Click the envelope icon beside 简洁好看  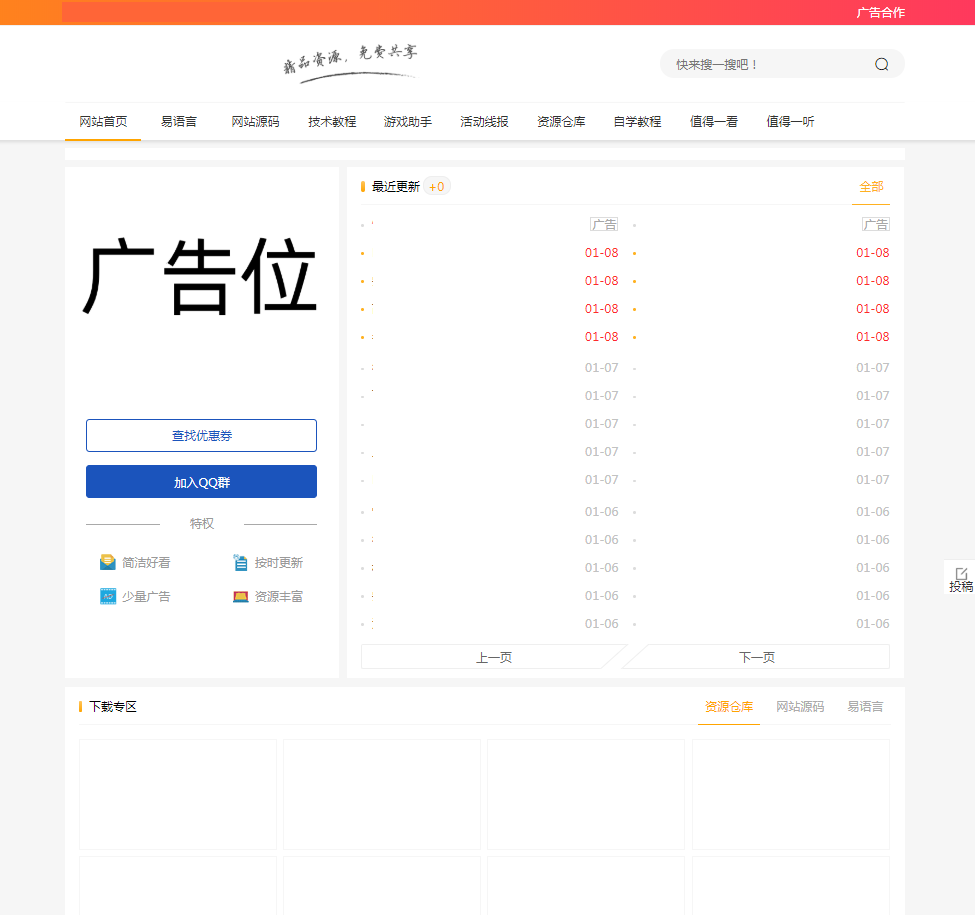click(x=107, y=562)
